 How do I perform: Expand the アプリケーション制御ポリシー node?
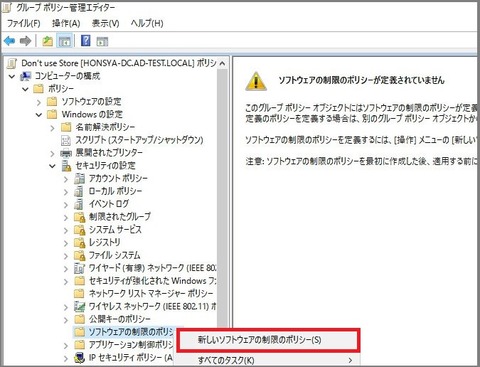click(66, 345)
